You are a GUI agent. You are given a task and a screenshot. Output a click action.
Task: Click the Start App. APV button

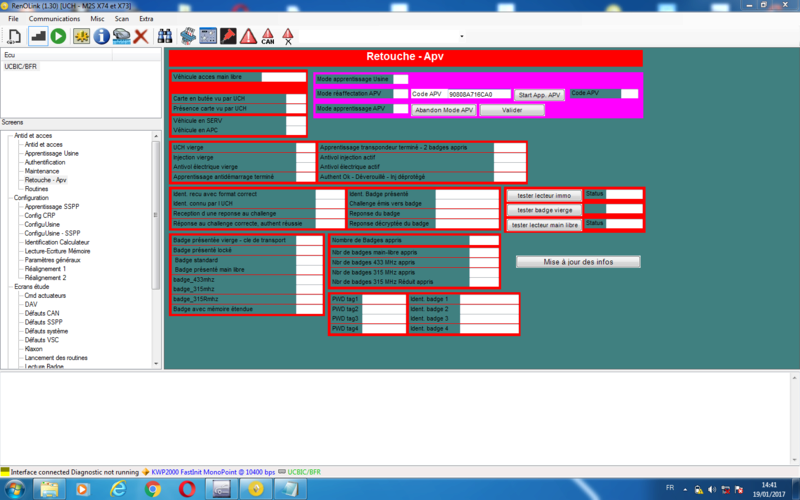pyautogui.click(x=539, y=95)
